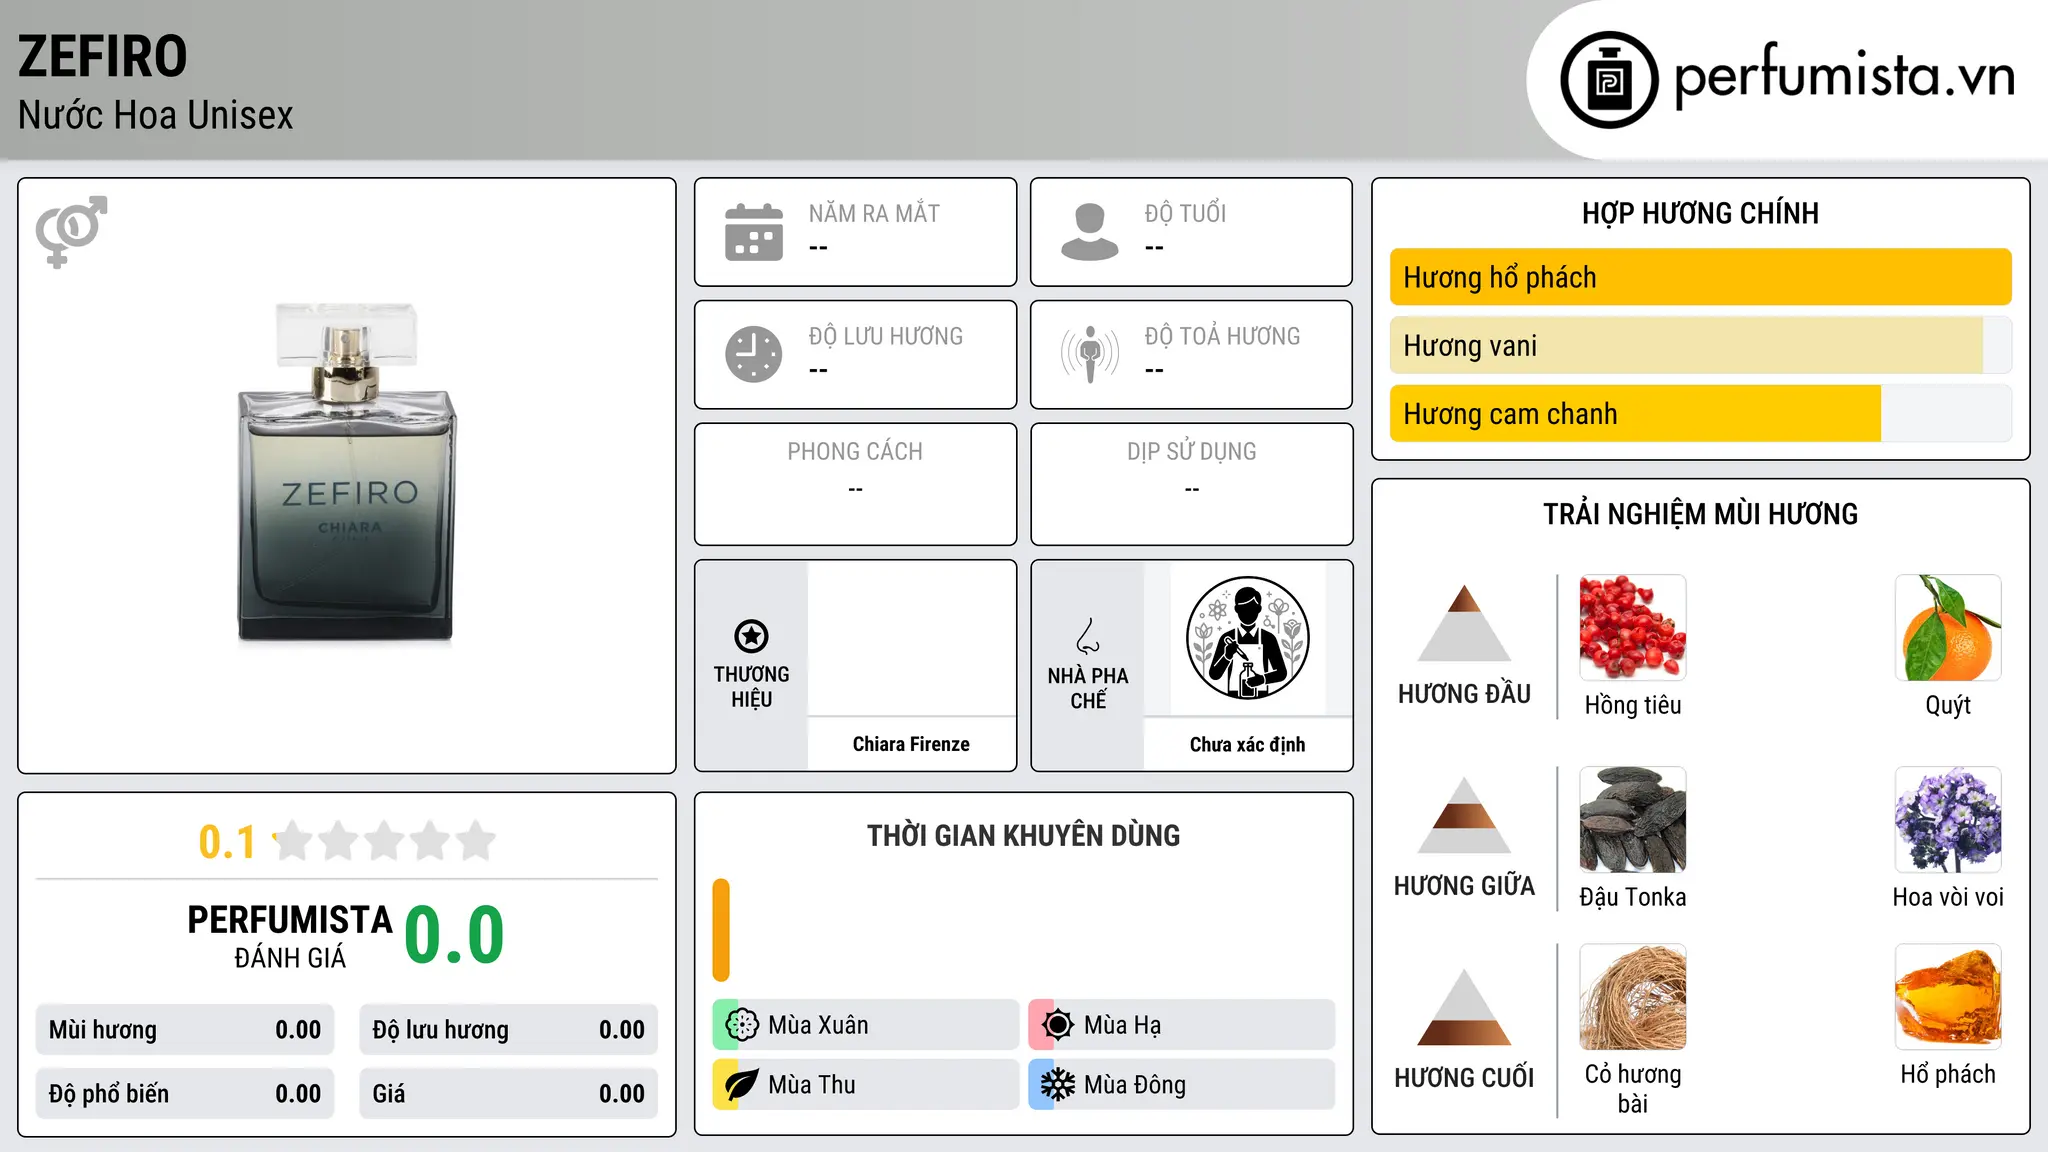Select the Mùa Thu season bar
The image size is (2048, 1152).
pyautogui.click(x=866, y=1085)
